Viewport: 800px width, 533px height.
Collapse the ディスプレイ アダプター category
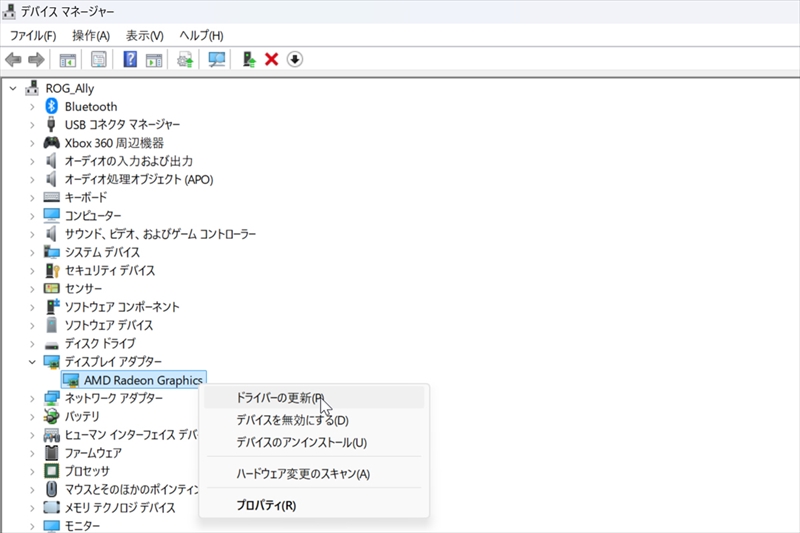(x=32, y=362)
